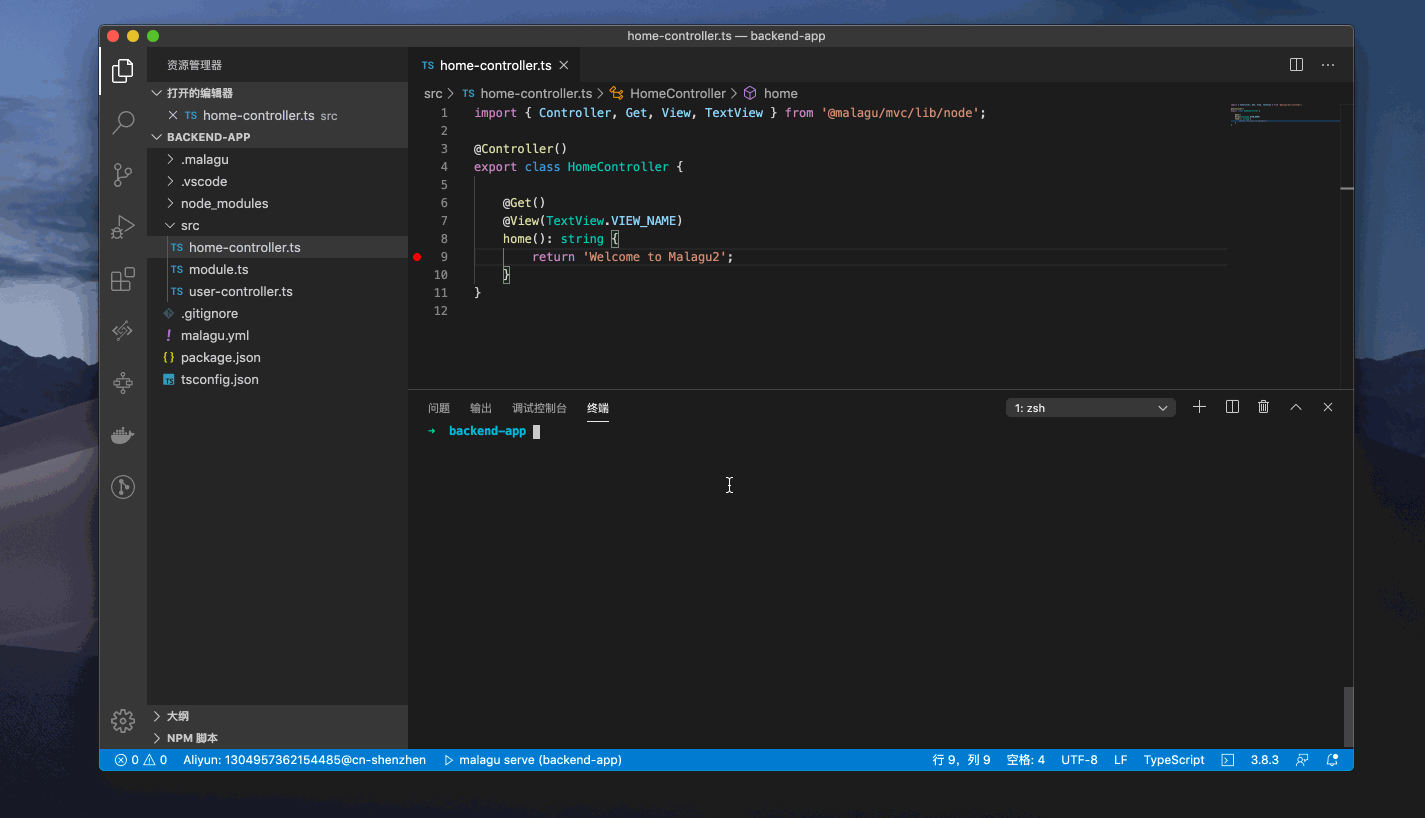Click the notifications bell in status bar
Screen dimensions: 1425x818
click(x=1332, y=760)
